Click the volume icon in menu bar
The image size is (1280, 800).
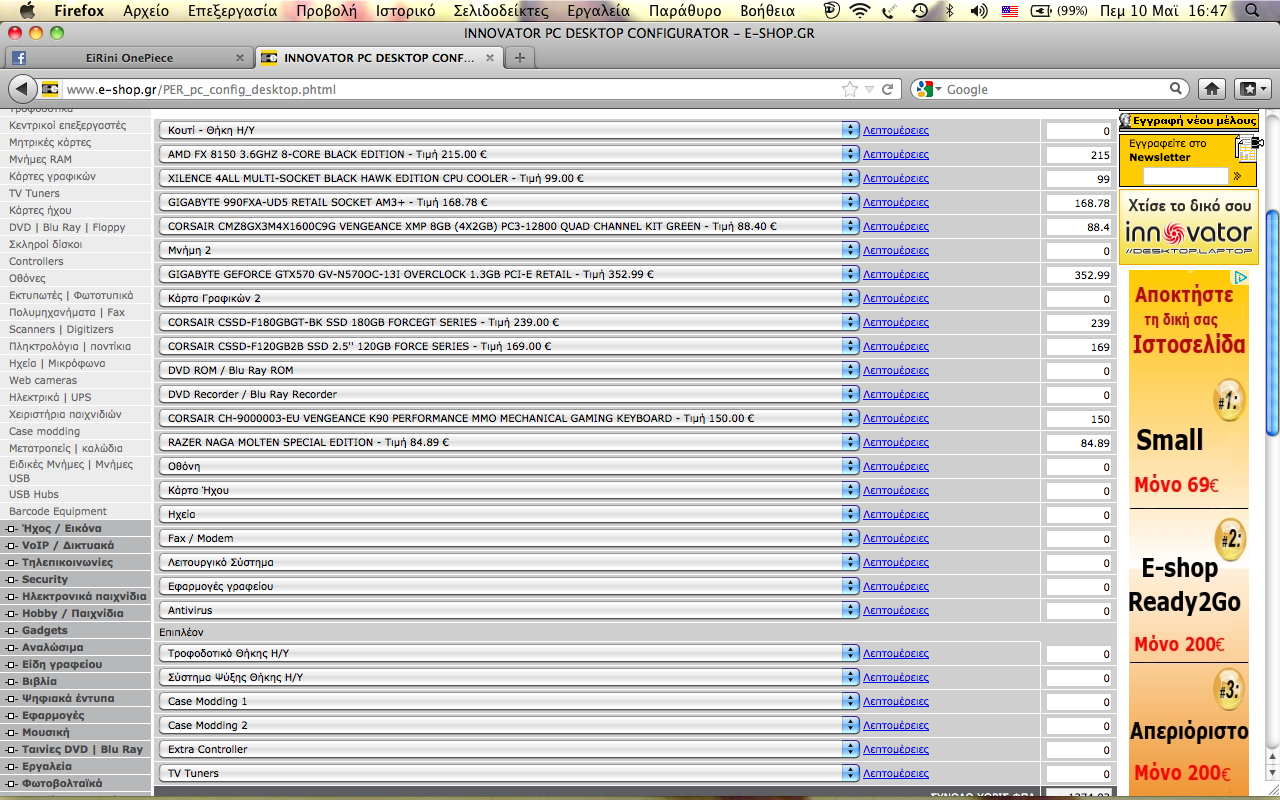pyautogui.click(x=979, y=11)
